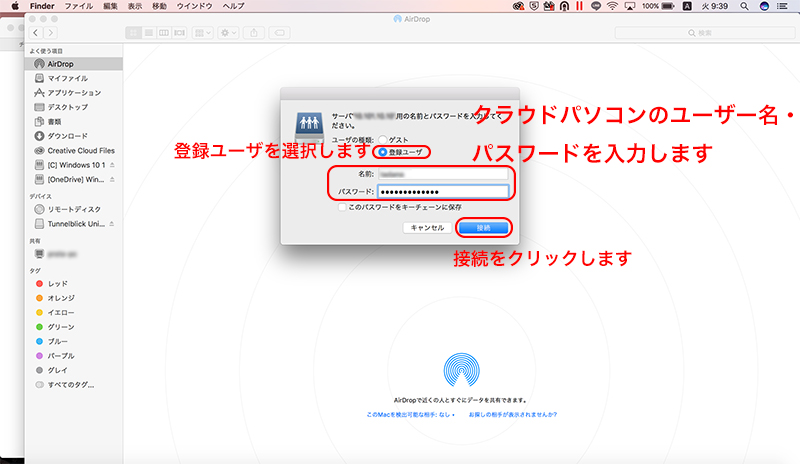Click the Spotlight search icon
Image resolution: width=800 pixels, height=464 pixels.
[x=744, y=6]
